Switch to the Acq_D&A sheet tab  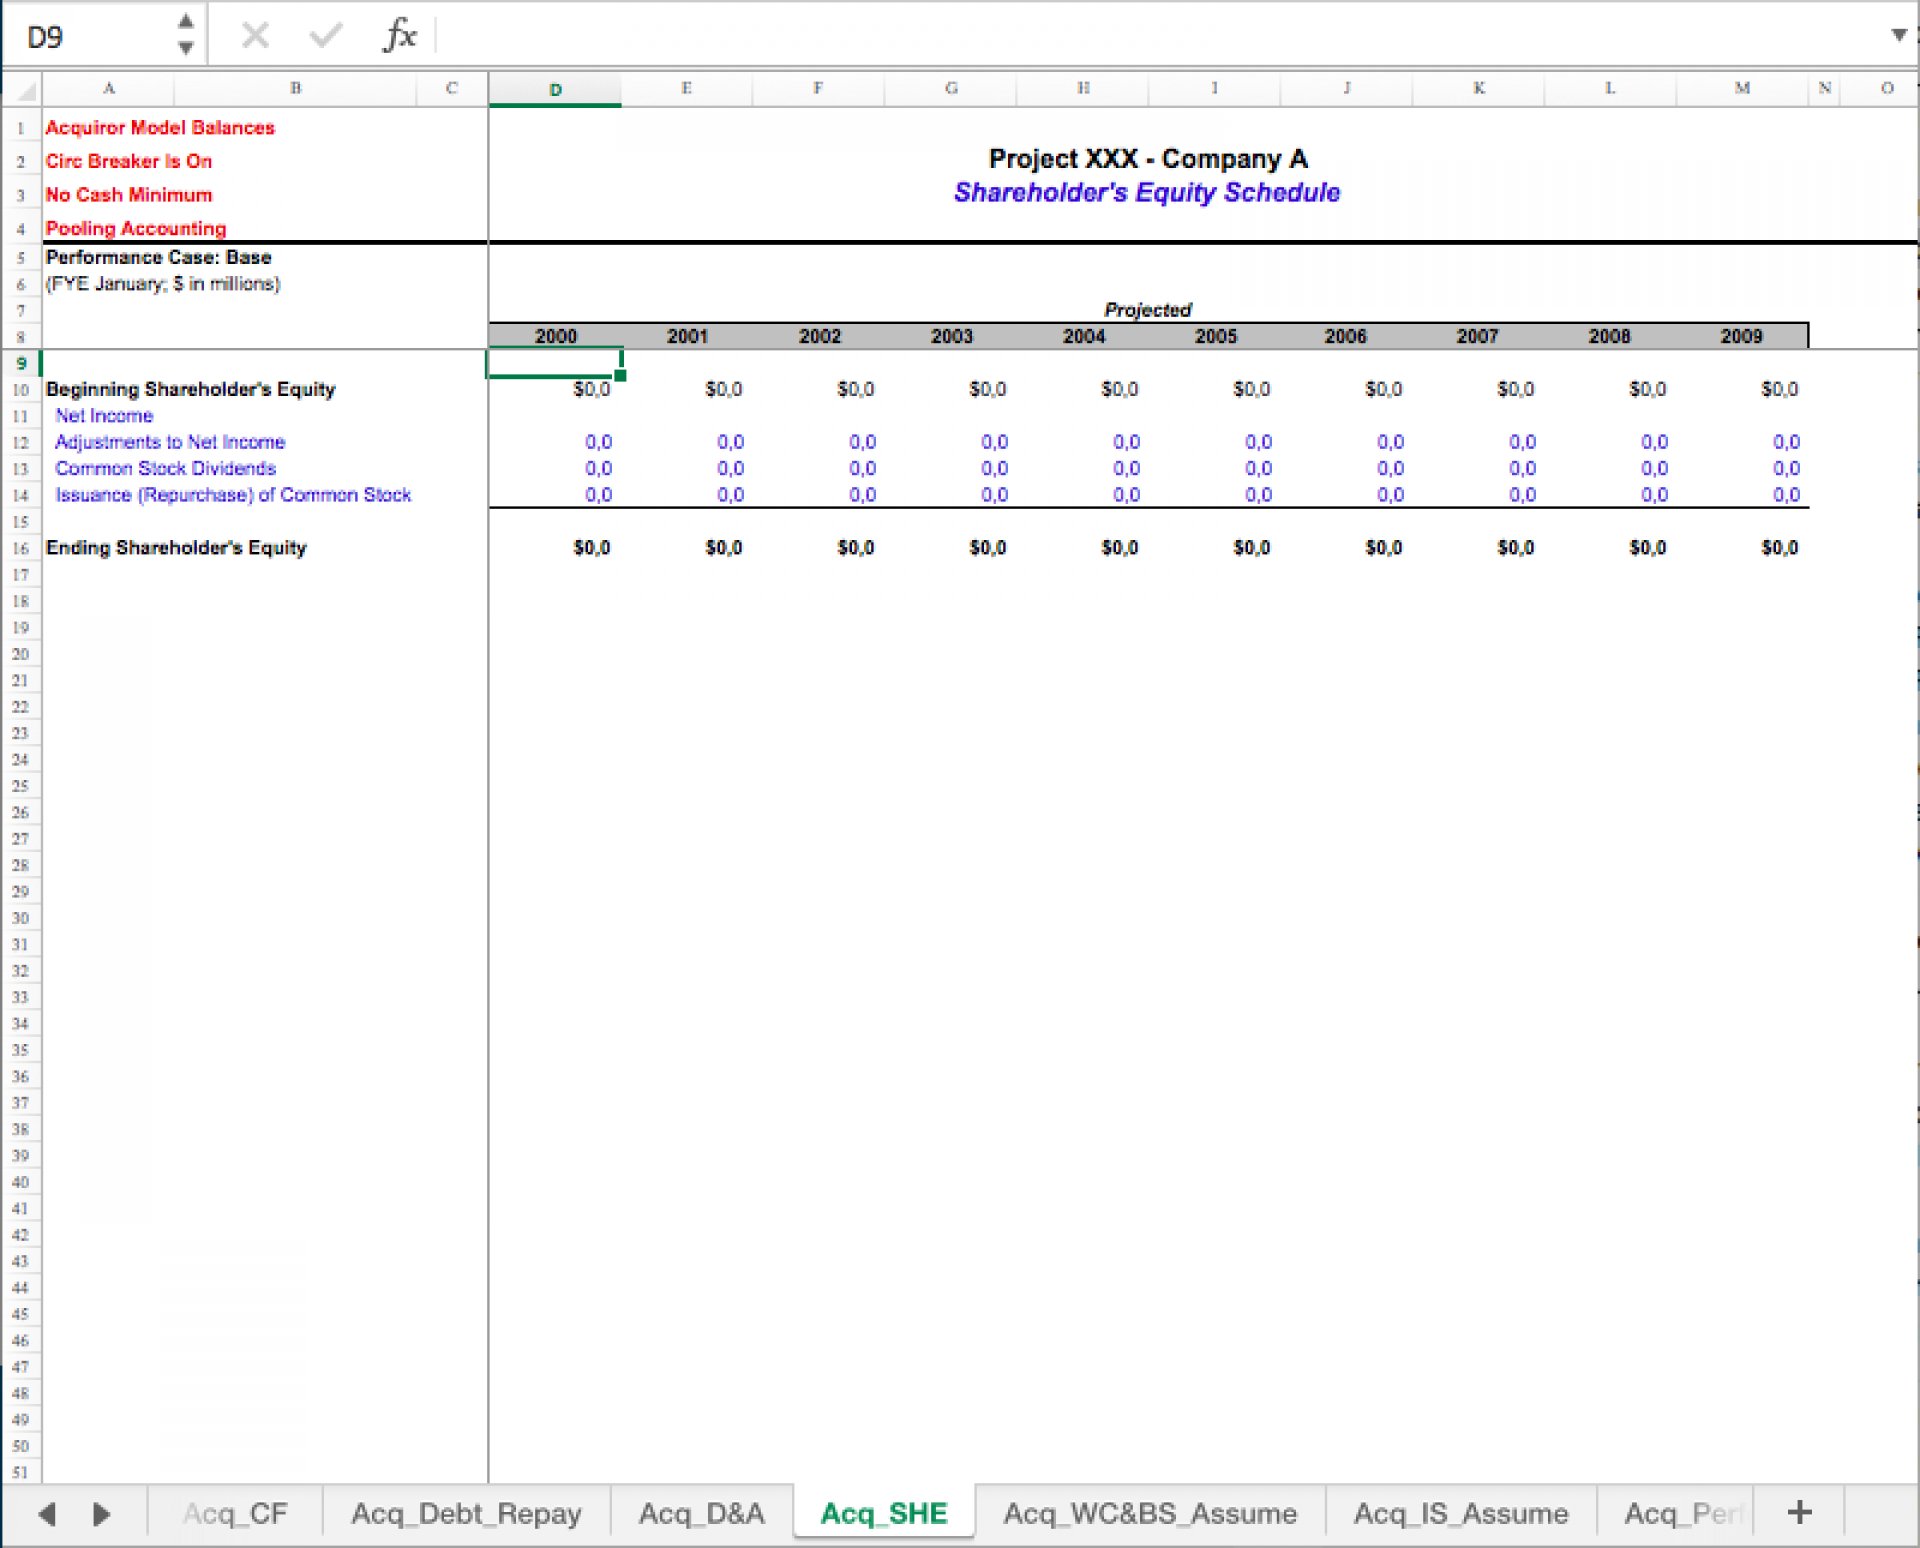(x=701, y=1513)
